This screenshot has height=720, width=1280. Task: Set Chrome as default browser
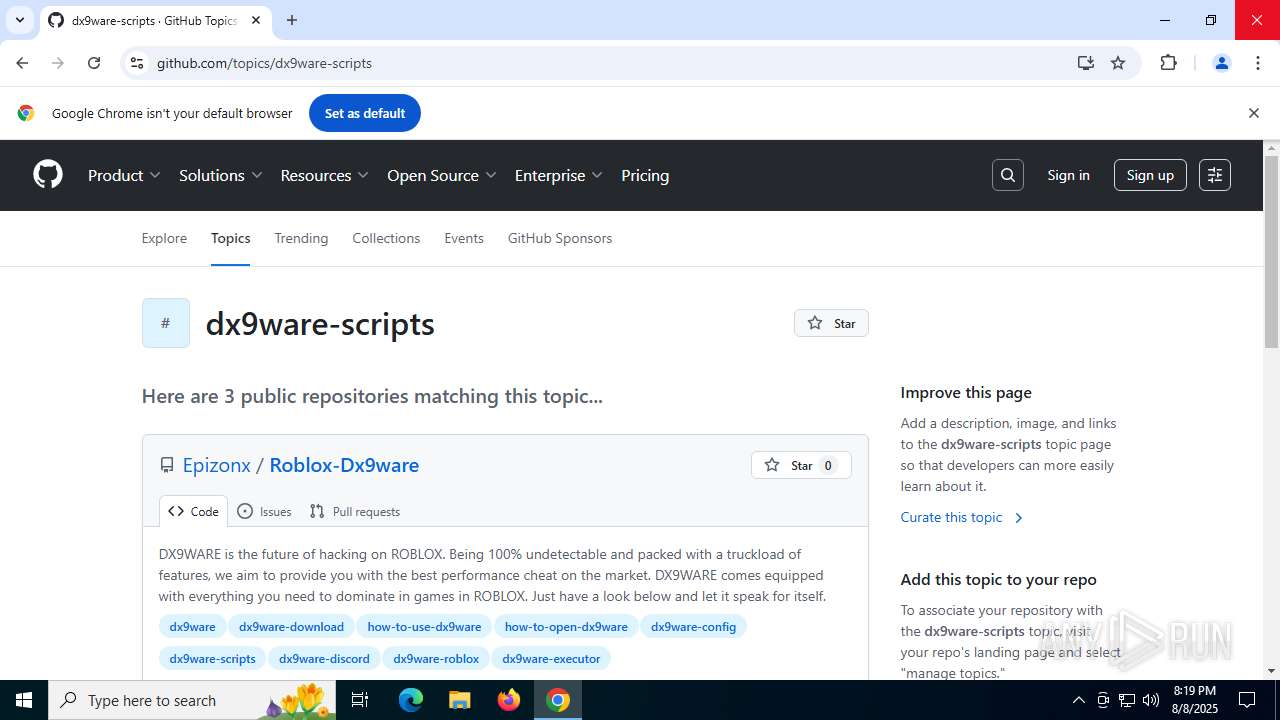click(365, 113)
